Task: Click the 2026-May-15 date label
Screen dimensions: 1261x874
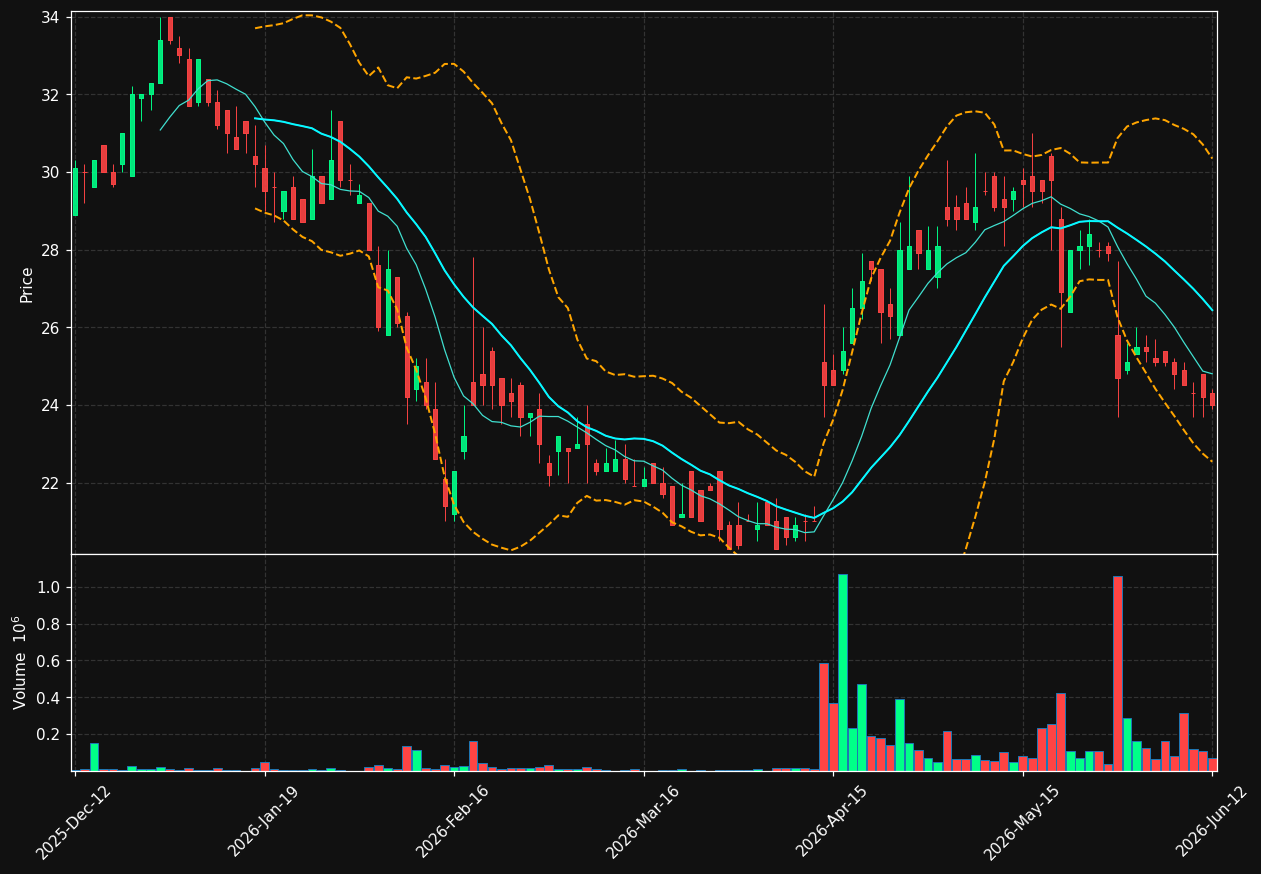Action: coord(1021,822)
